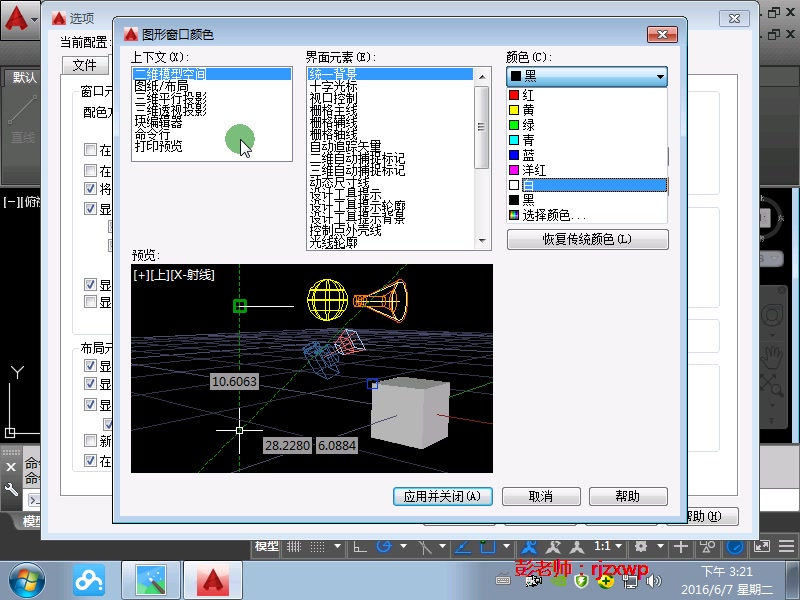The height and width of the screenshot is (600, 800).
Task: Toggle the grid display icon in status bar
Action: pyautogui.click(x=295, y=547)
